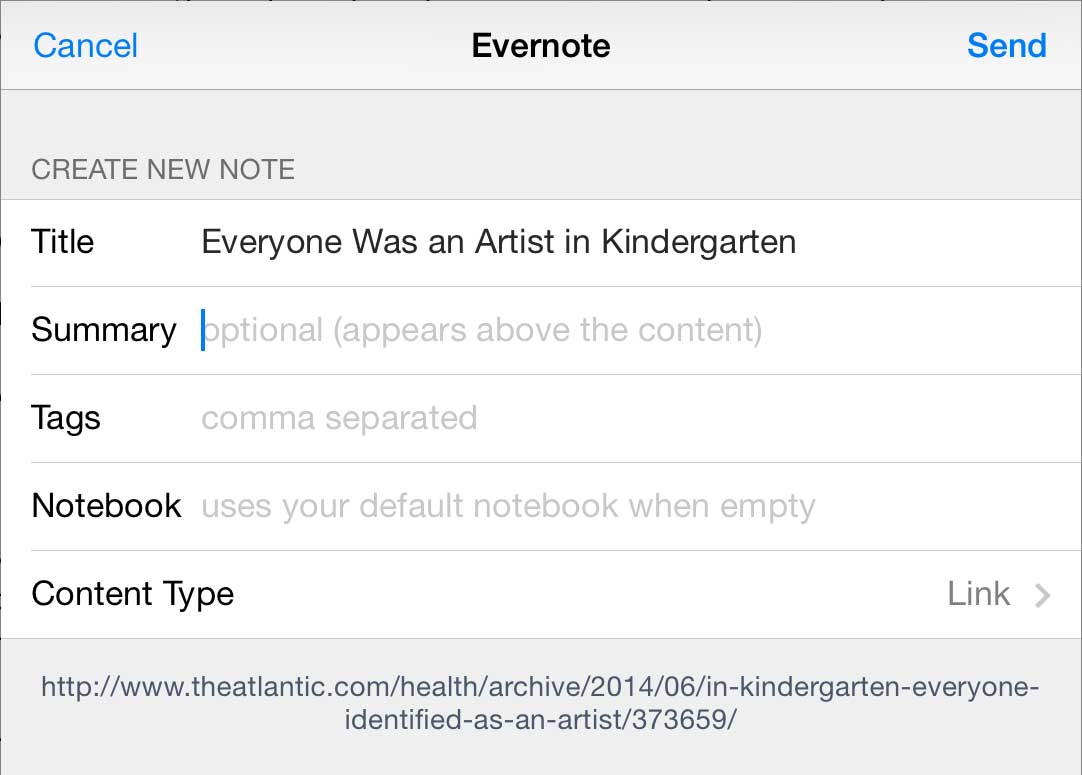Tap the Content Type label

(132, 594)
